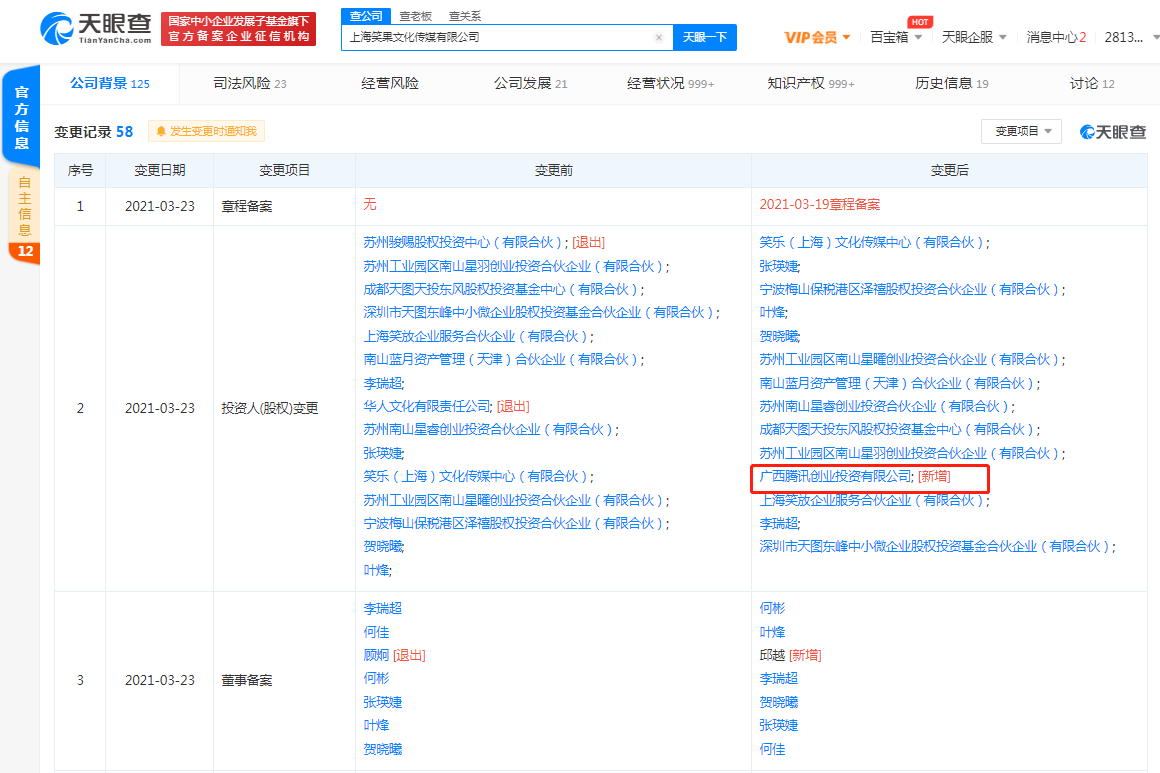Open 张瑛婕 link in row 2 变更前
The image size is (1160, 773).
click(x=382, y=453)
